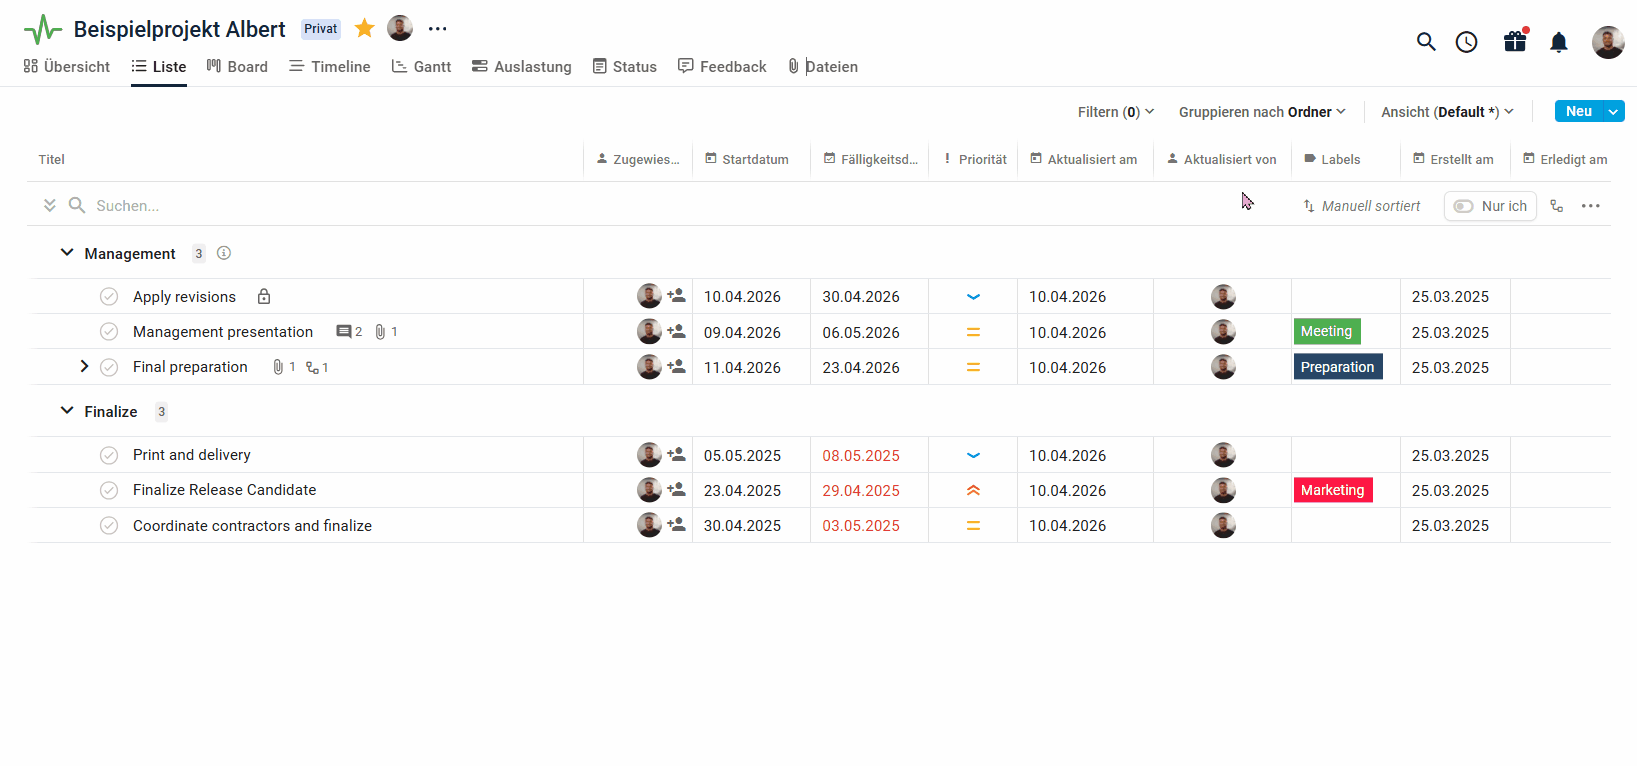The width and height of the screenshot is (1637, 766).
Task: Toggle the Nur ich switch
Action: [1464, 206]
